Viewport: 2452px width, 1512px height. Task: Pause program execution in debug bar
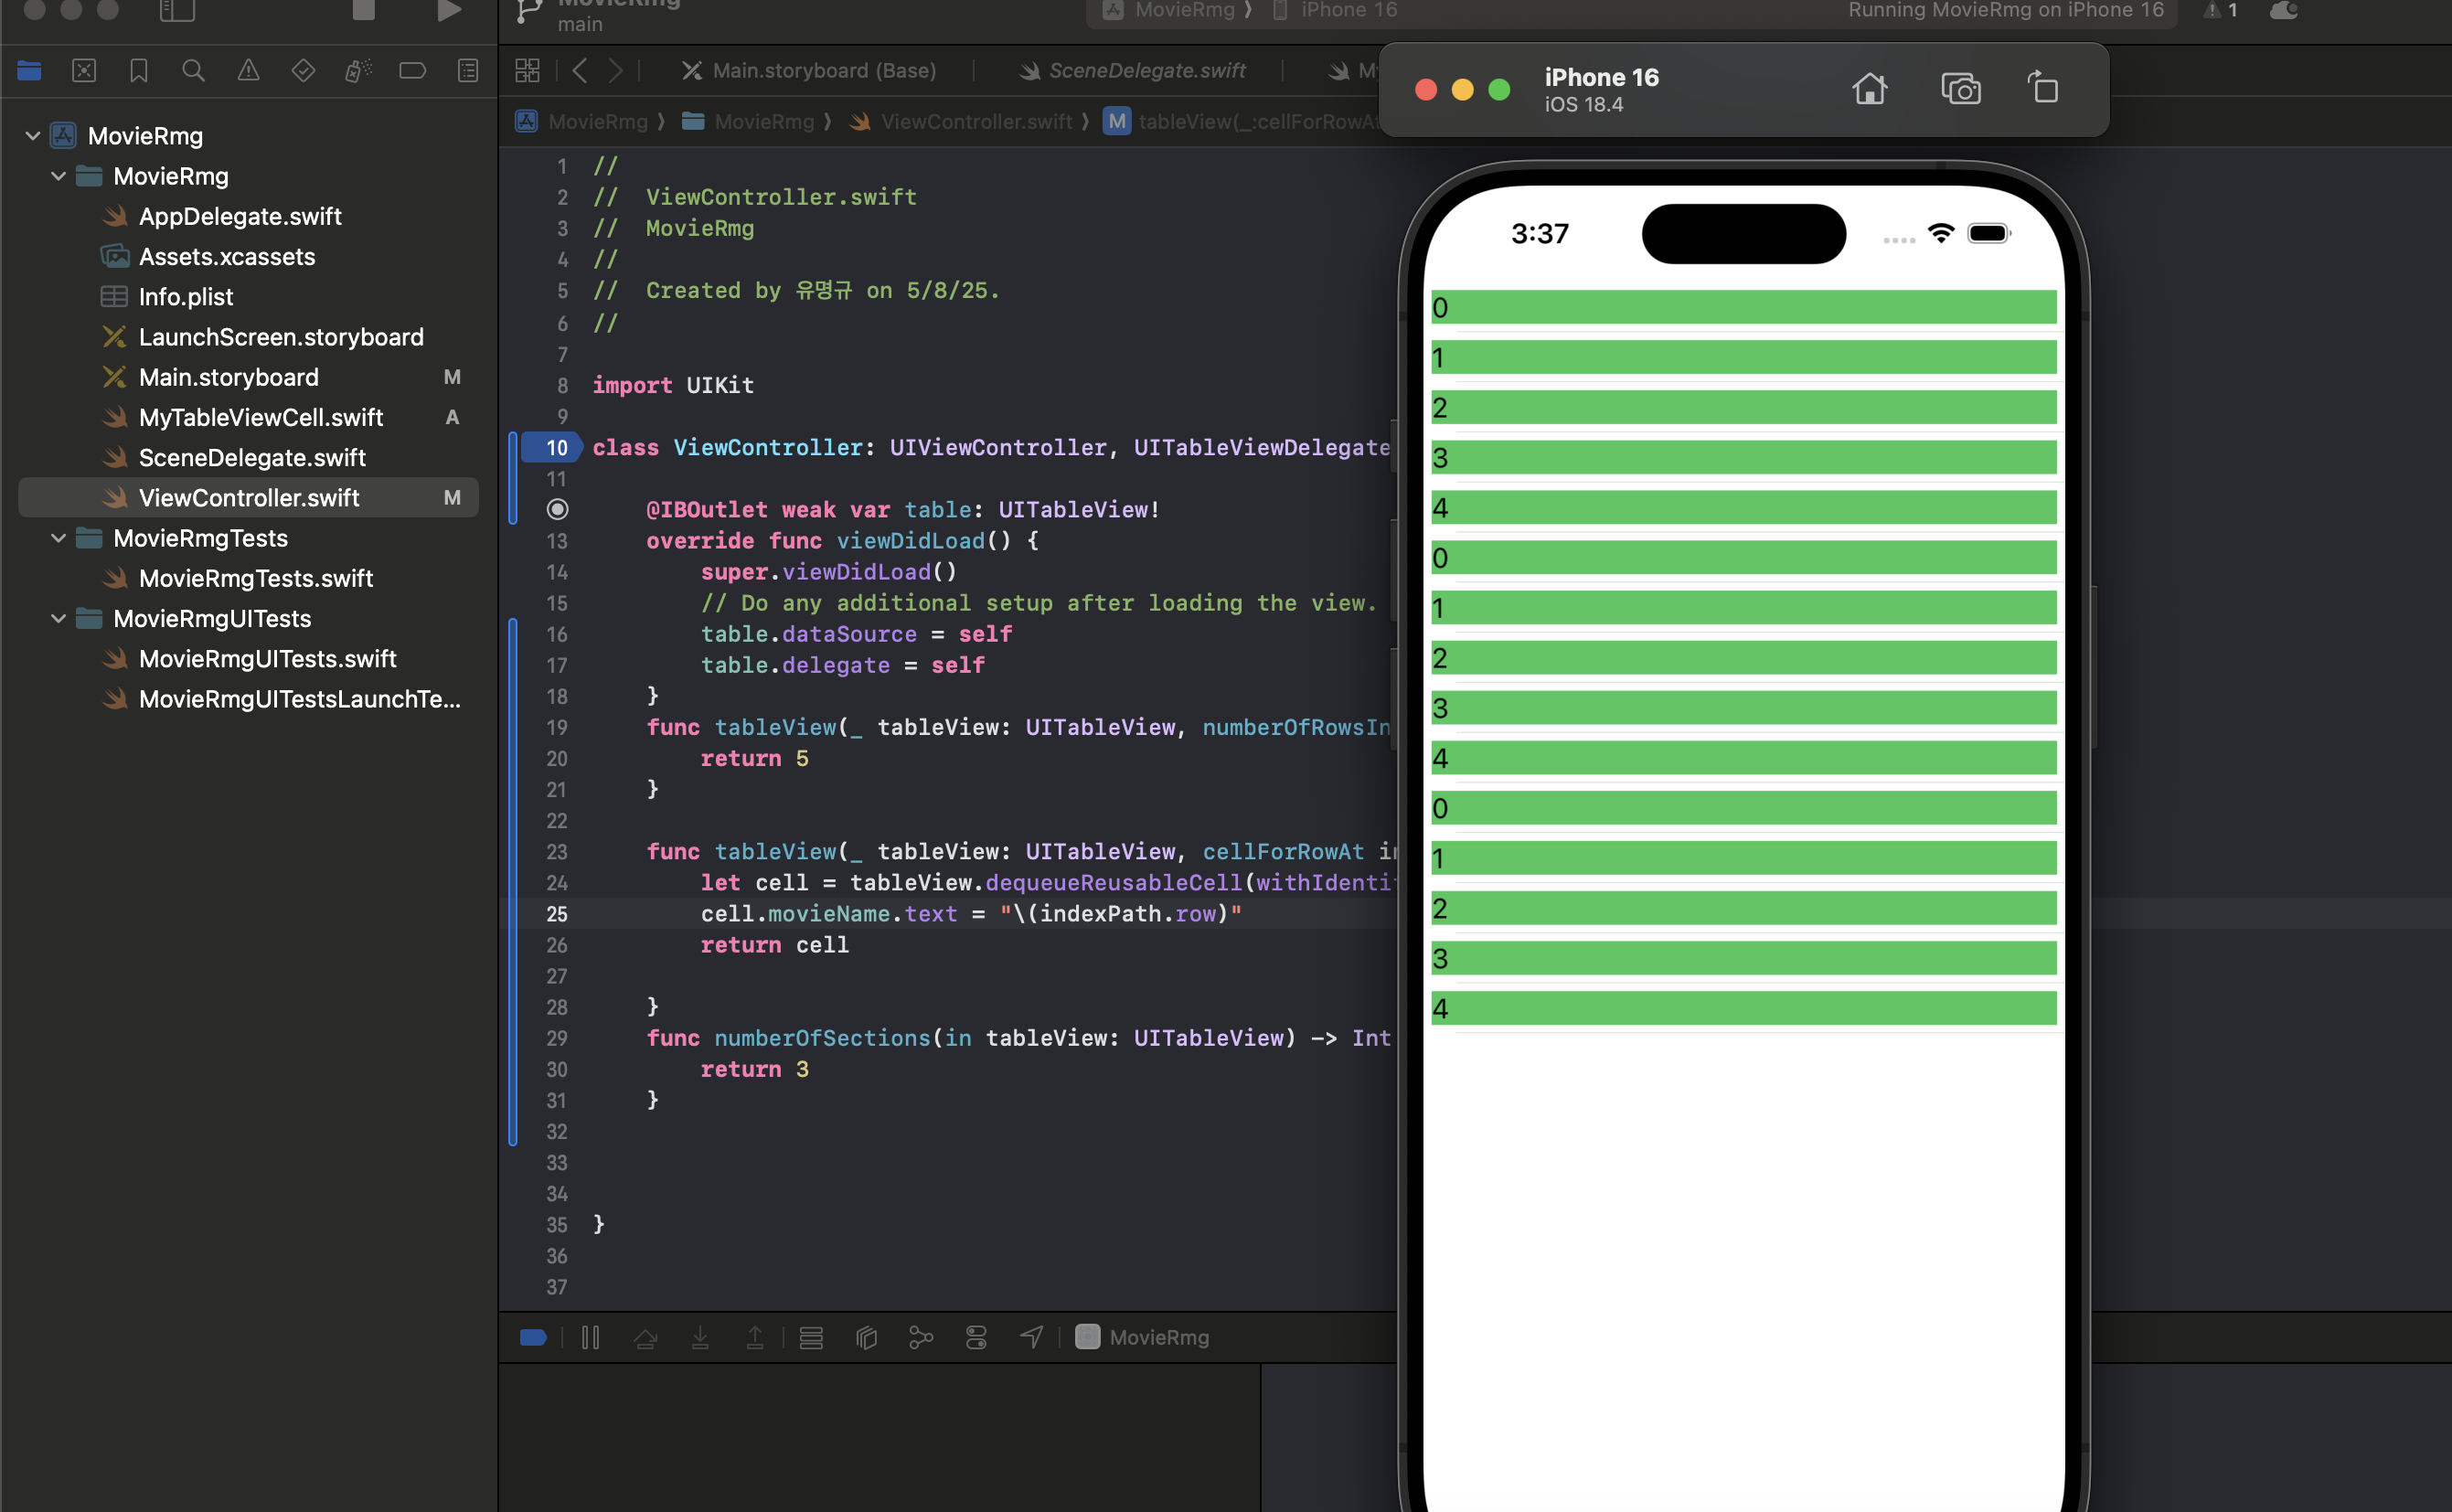coord(590,1337)
